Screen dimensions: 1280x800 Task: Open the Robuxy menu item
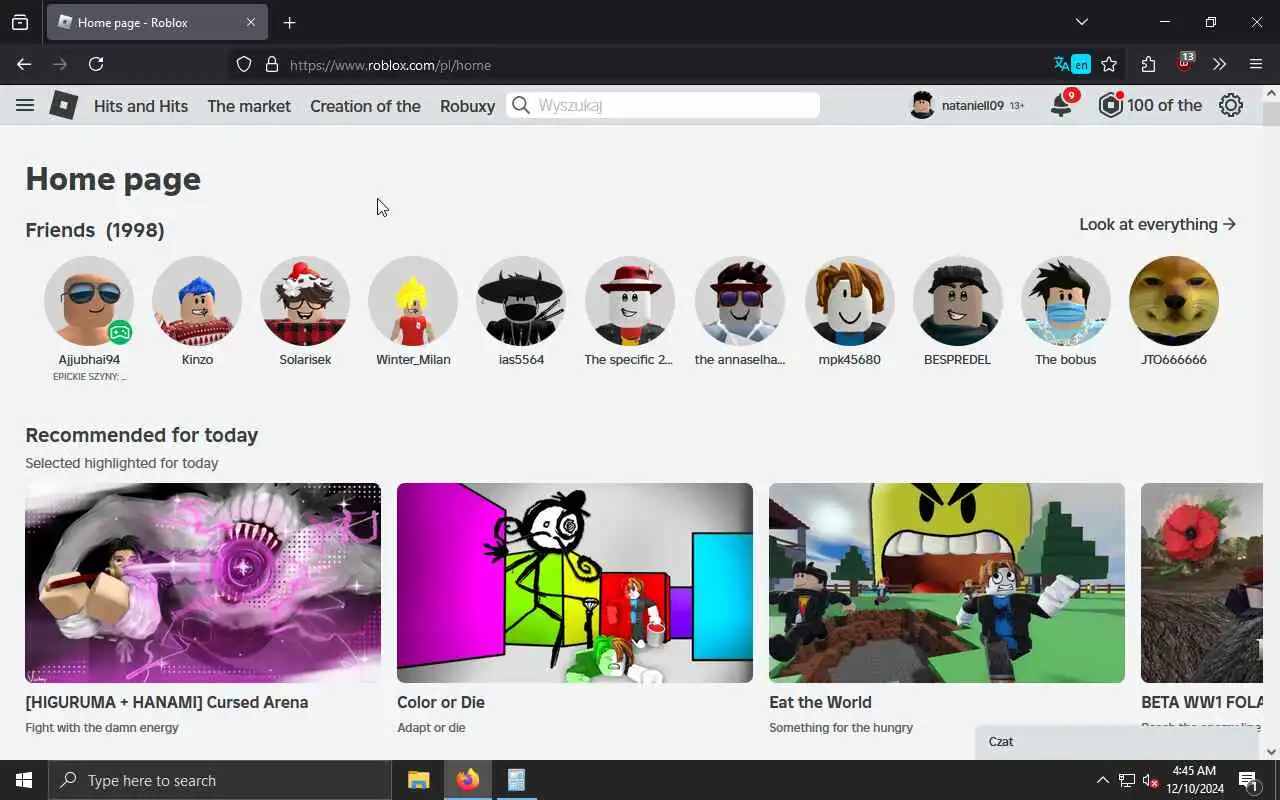[467, 106]
